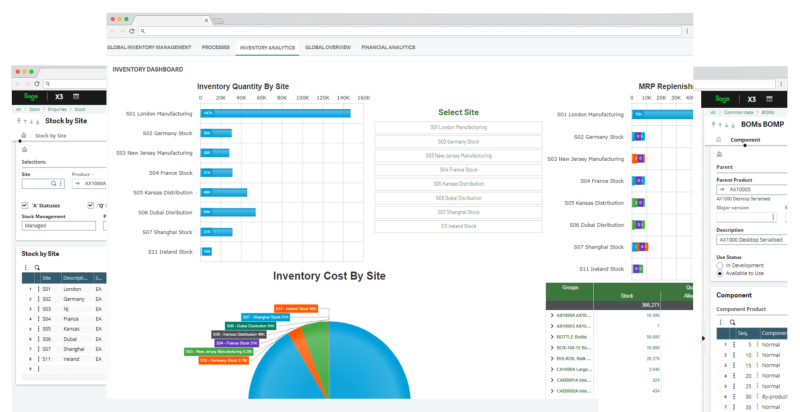This screenshot has height=412, width=800.
Task: Select S04 France Stock site filter
Action: (x=458, y=170)
